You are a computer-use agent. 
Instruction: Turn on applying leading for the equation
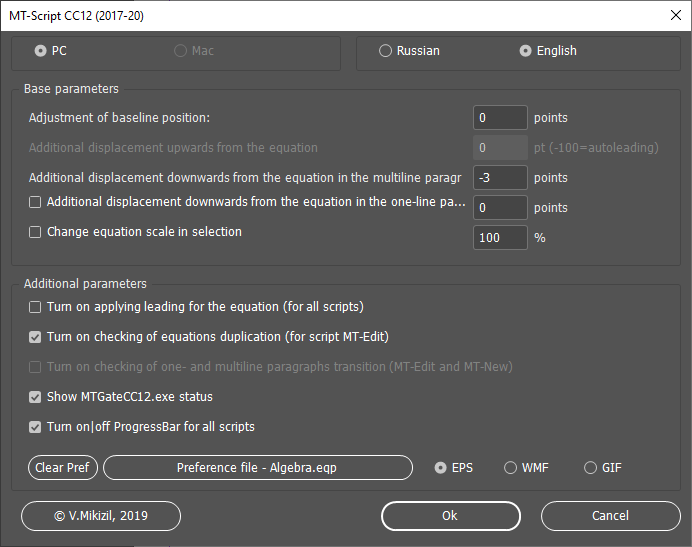[x=35, y=307]
